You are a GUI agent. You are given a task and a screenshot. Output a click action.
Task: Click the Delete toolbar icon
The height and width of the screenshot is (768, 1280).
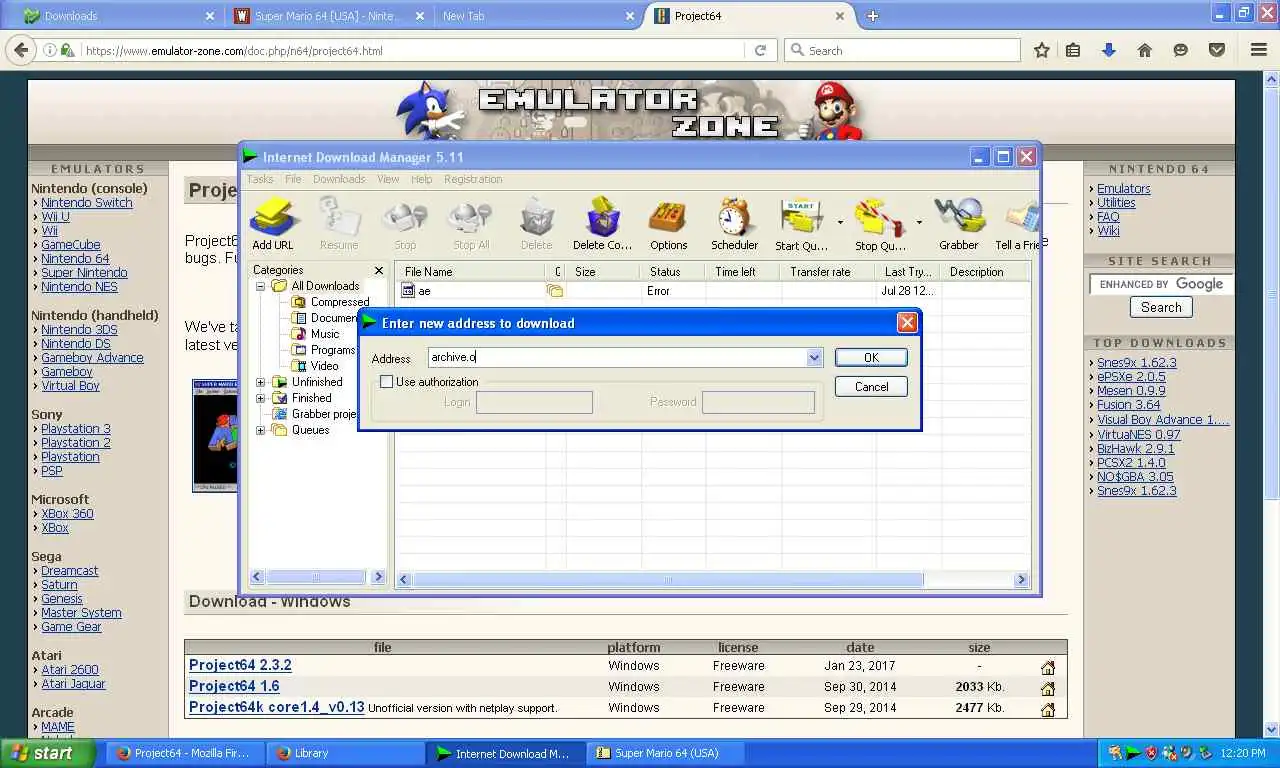(x=536, y=224)
